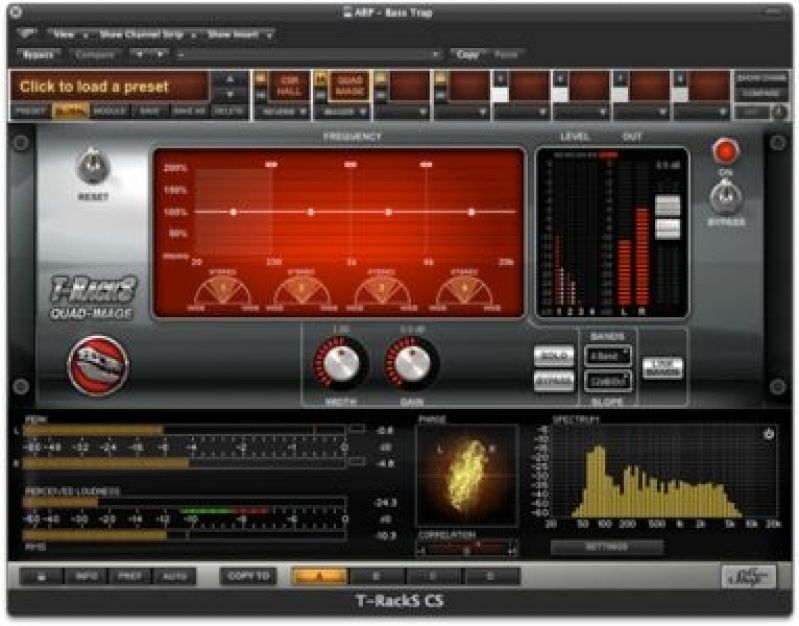The width and height of the screenshot is (799, 626).
Task: Select the highlighted GLOBAL tab
Action: tap(70, 111)
